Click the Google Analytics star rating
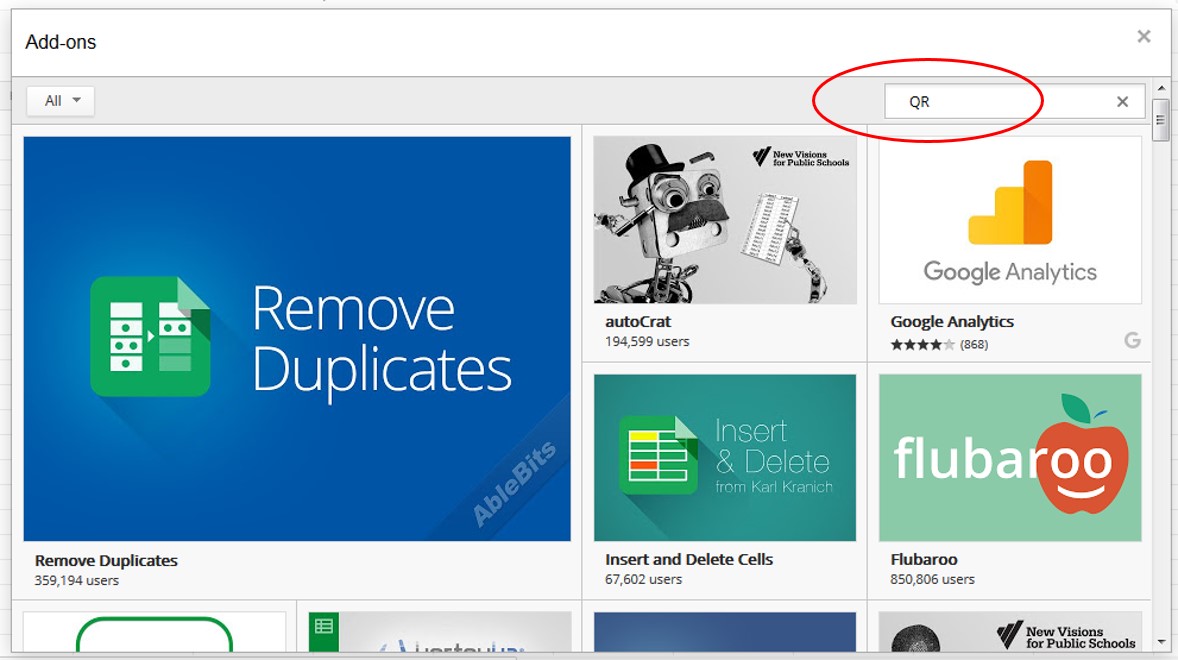 pyautogui.click(x=923, y=345)
